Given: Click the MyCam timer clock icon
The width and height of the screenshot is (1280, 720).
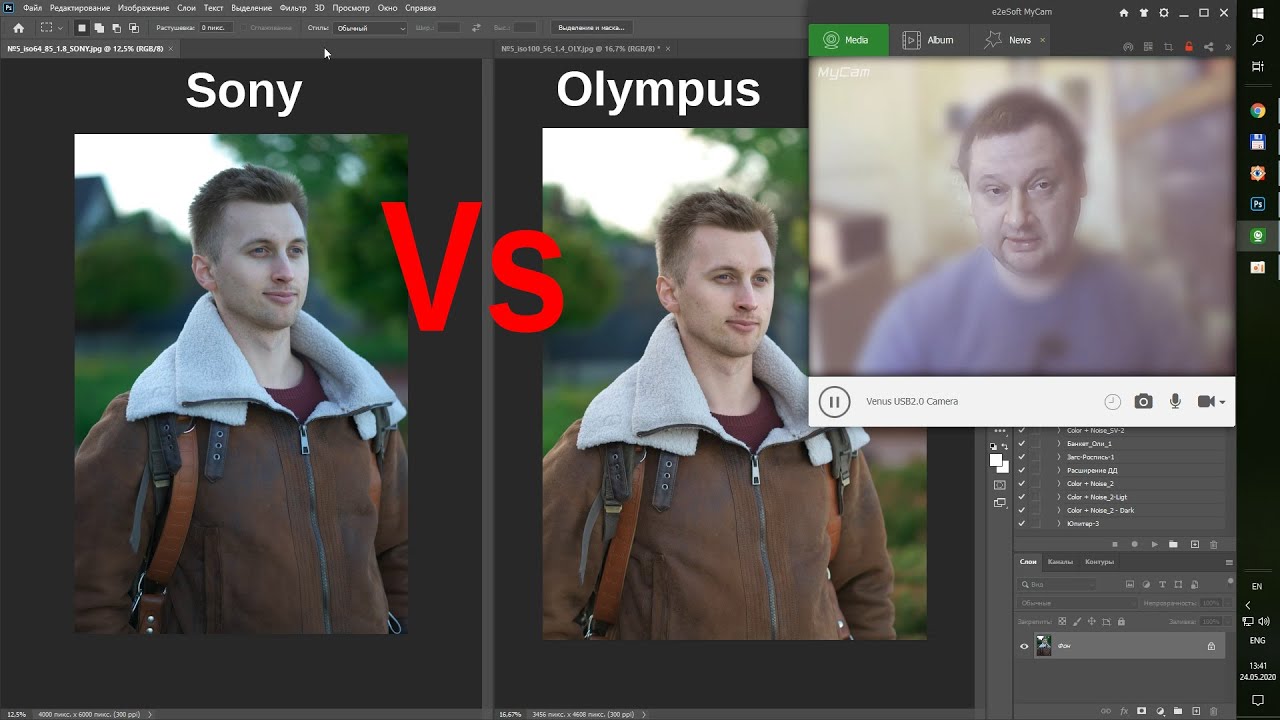Looking at the screenshot, I should [x=1112, y=401].
